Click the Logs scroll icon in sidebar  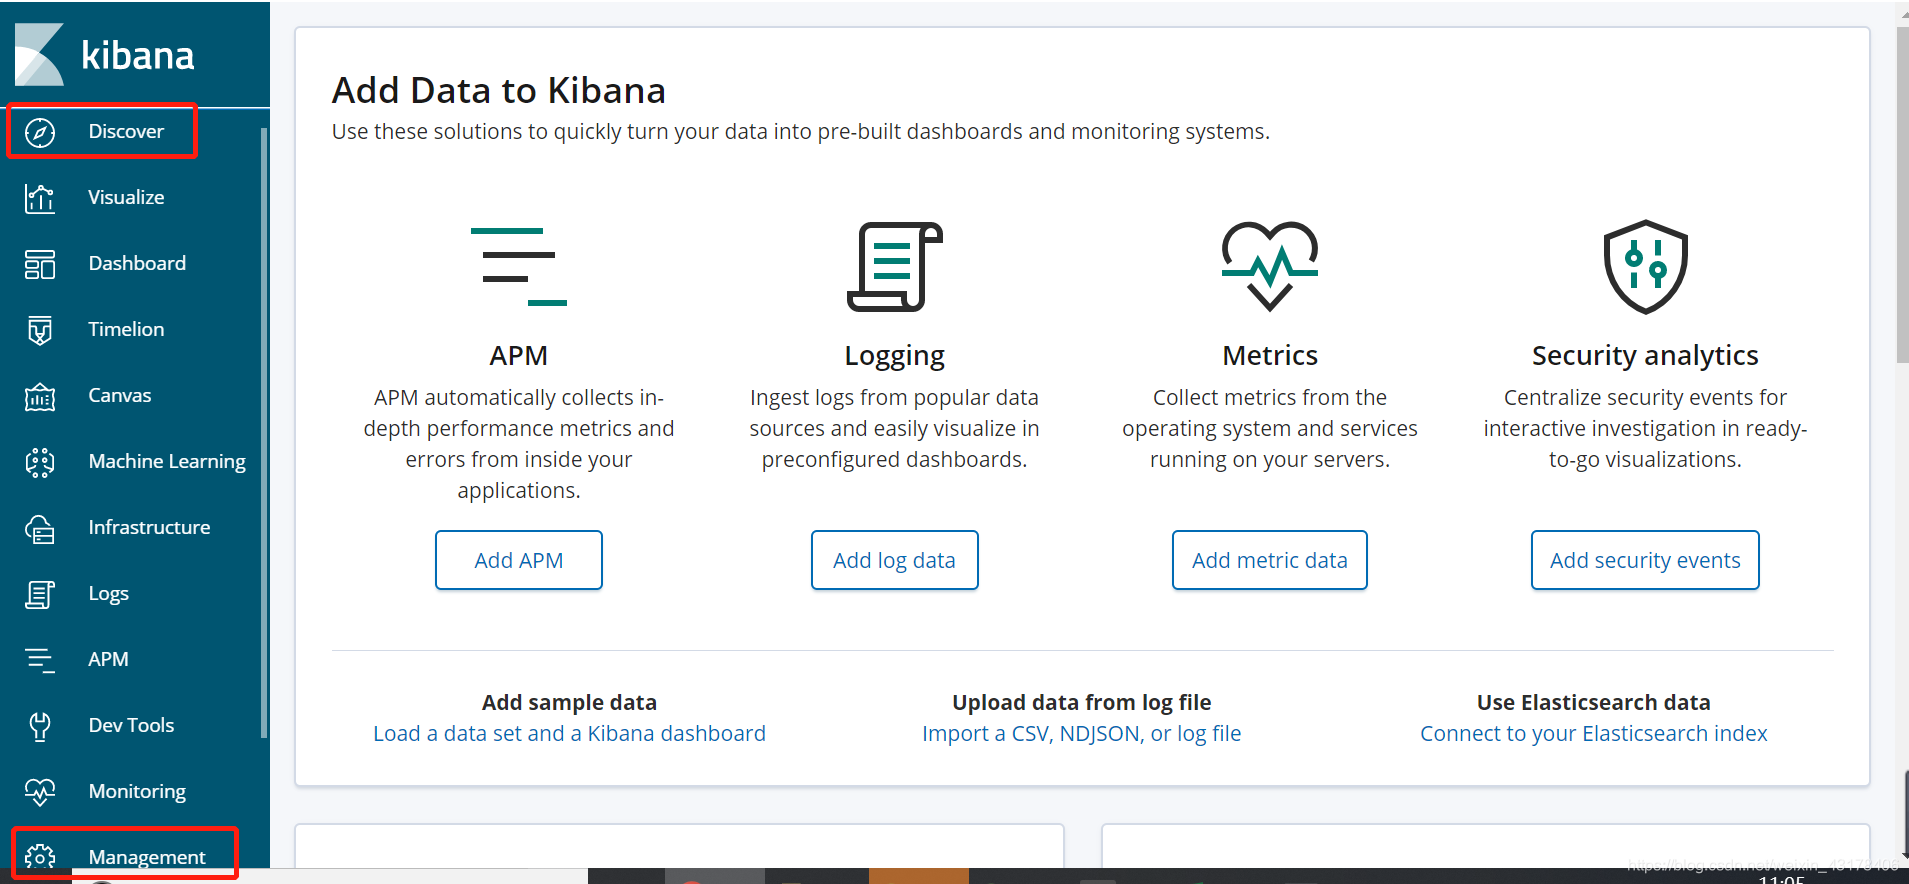(40, 594)
